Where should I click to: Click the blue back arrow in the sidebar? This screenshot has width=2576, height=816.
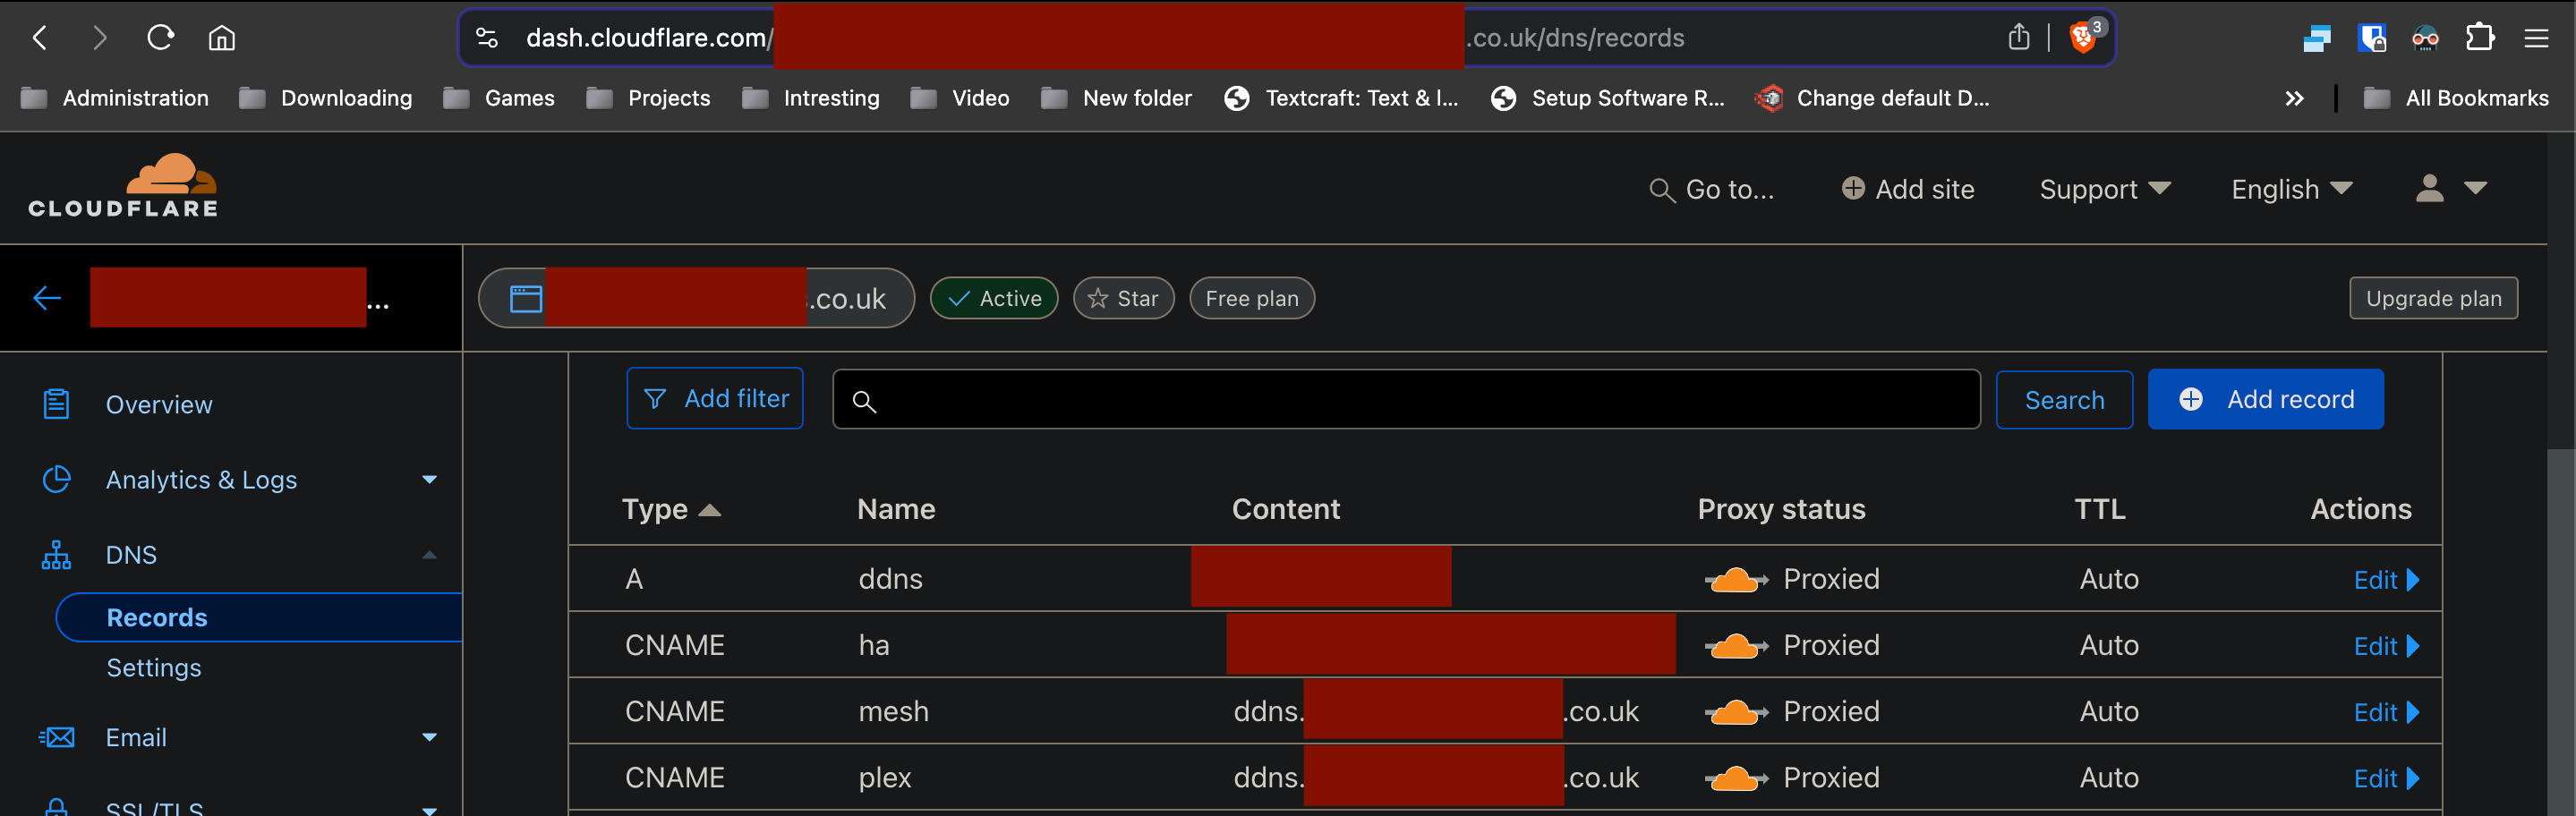pos(47,298)
